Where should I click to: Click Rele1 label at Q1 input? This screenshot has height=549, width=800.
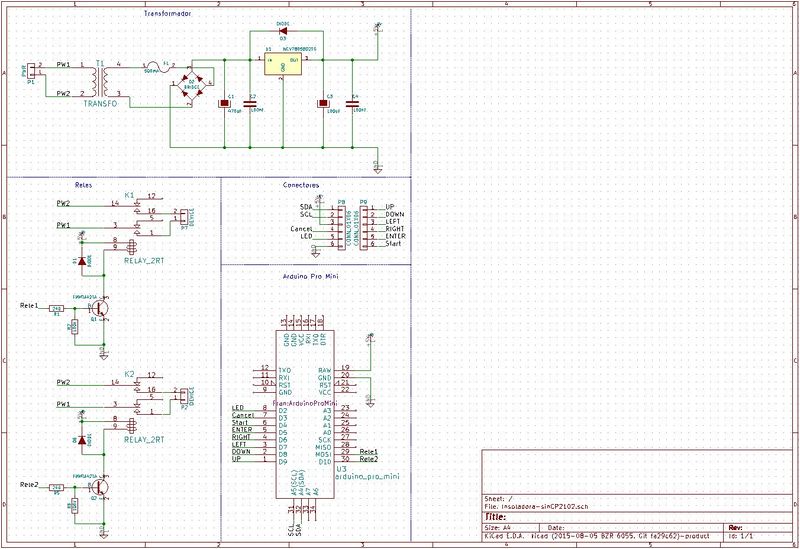tap(29, 306)
